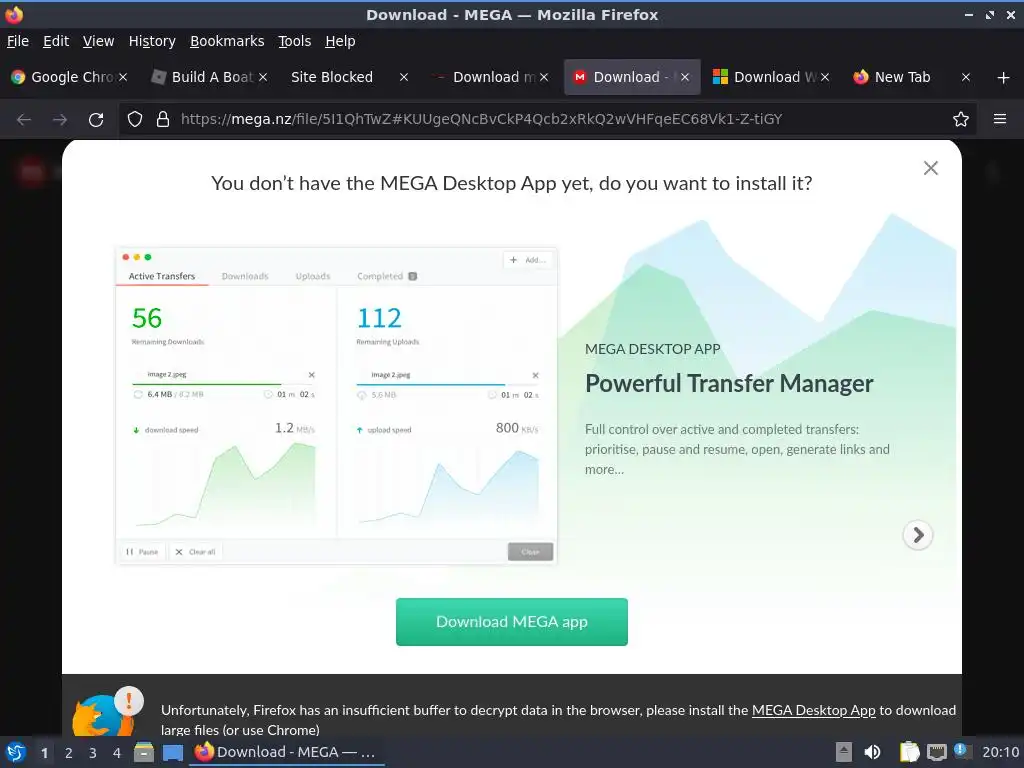Reload the current page
The height and width of the screenshot is (768, 1024).
click(x=96, y=120)
